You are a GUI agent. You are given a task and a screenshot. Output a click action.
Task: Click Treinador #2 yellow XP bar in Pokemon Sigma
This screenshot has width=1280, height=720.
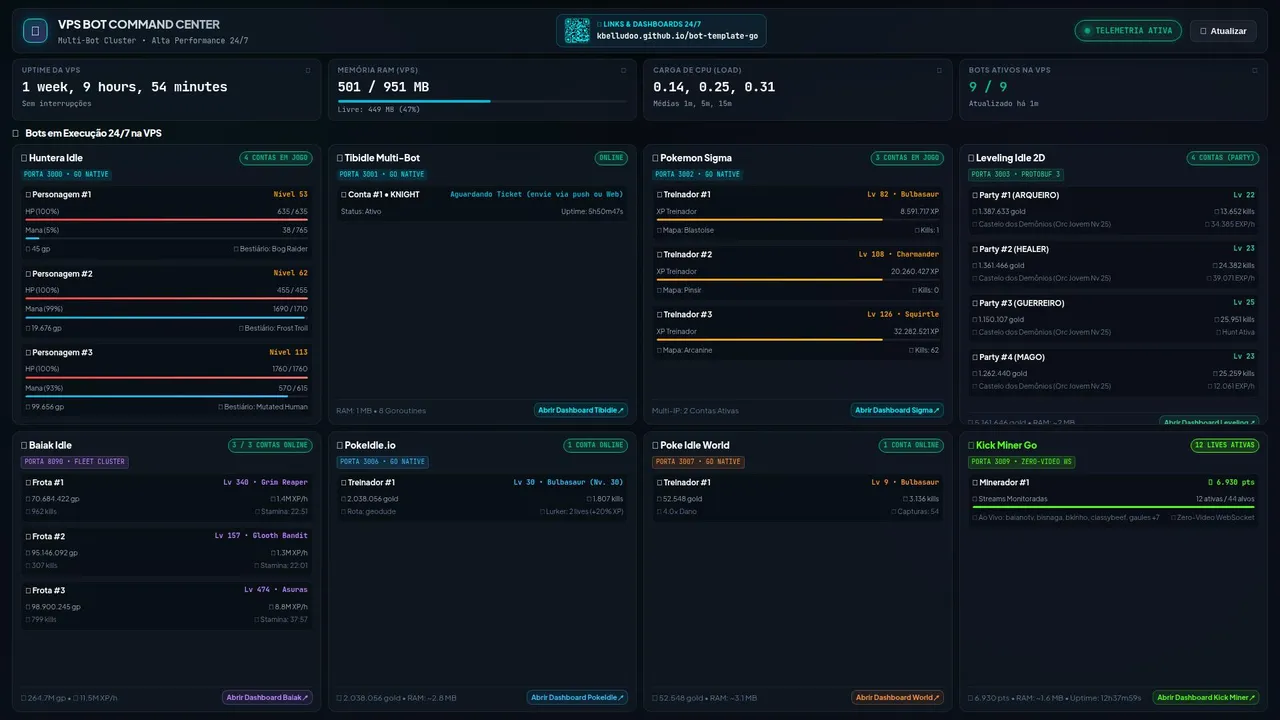(x=798, y=279)
